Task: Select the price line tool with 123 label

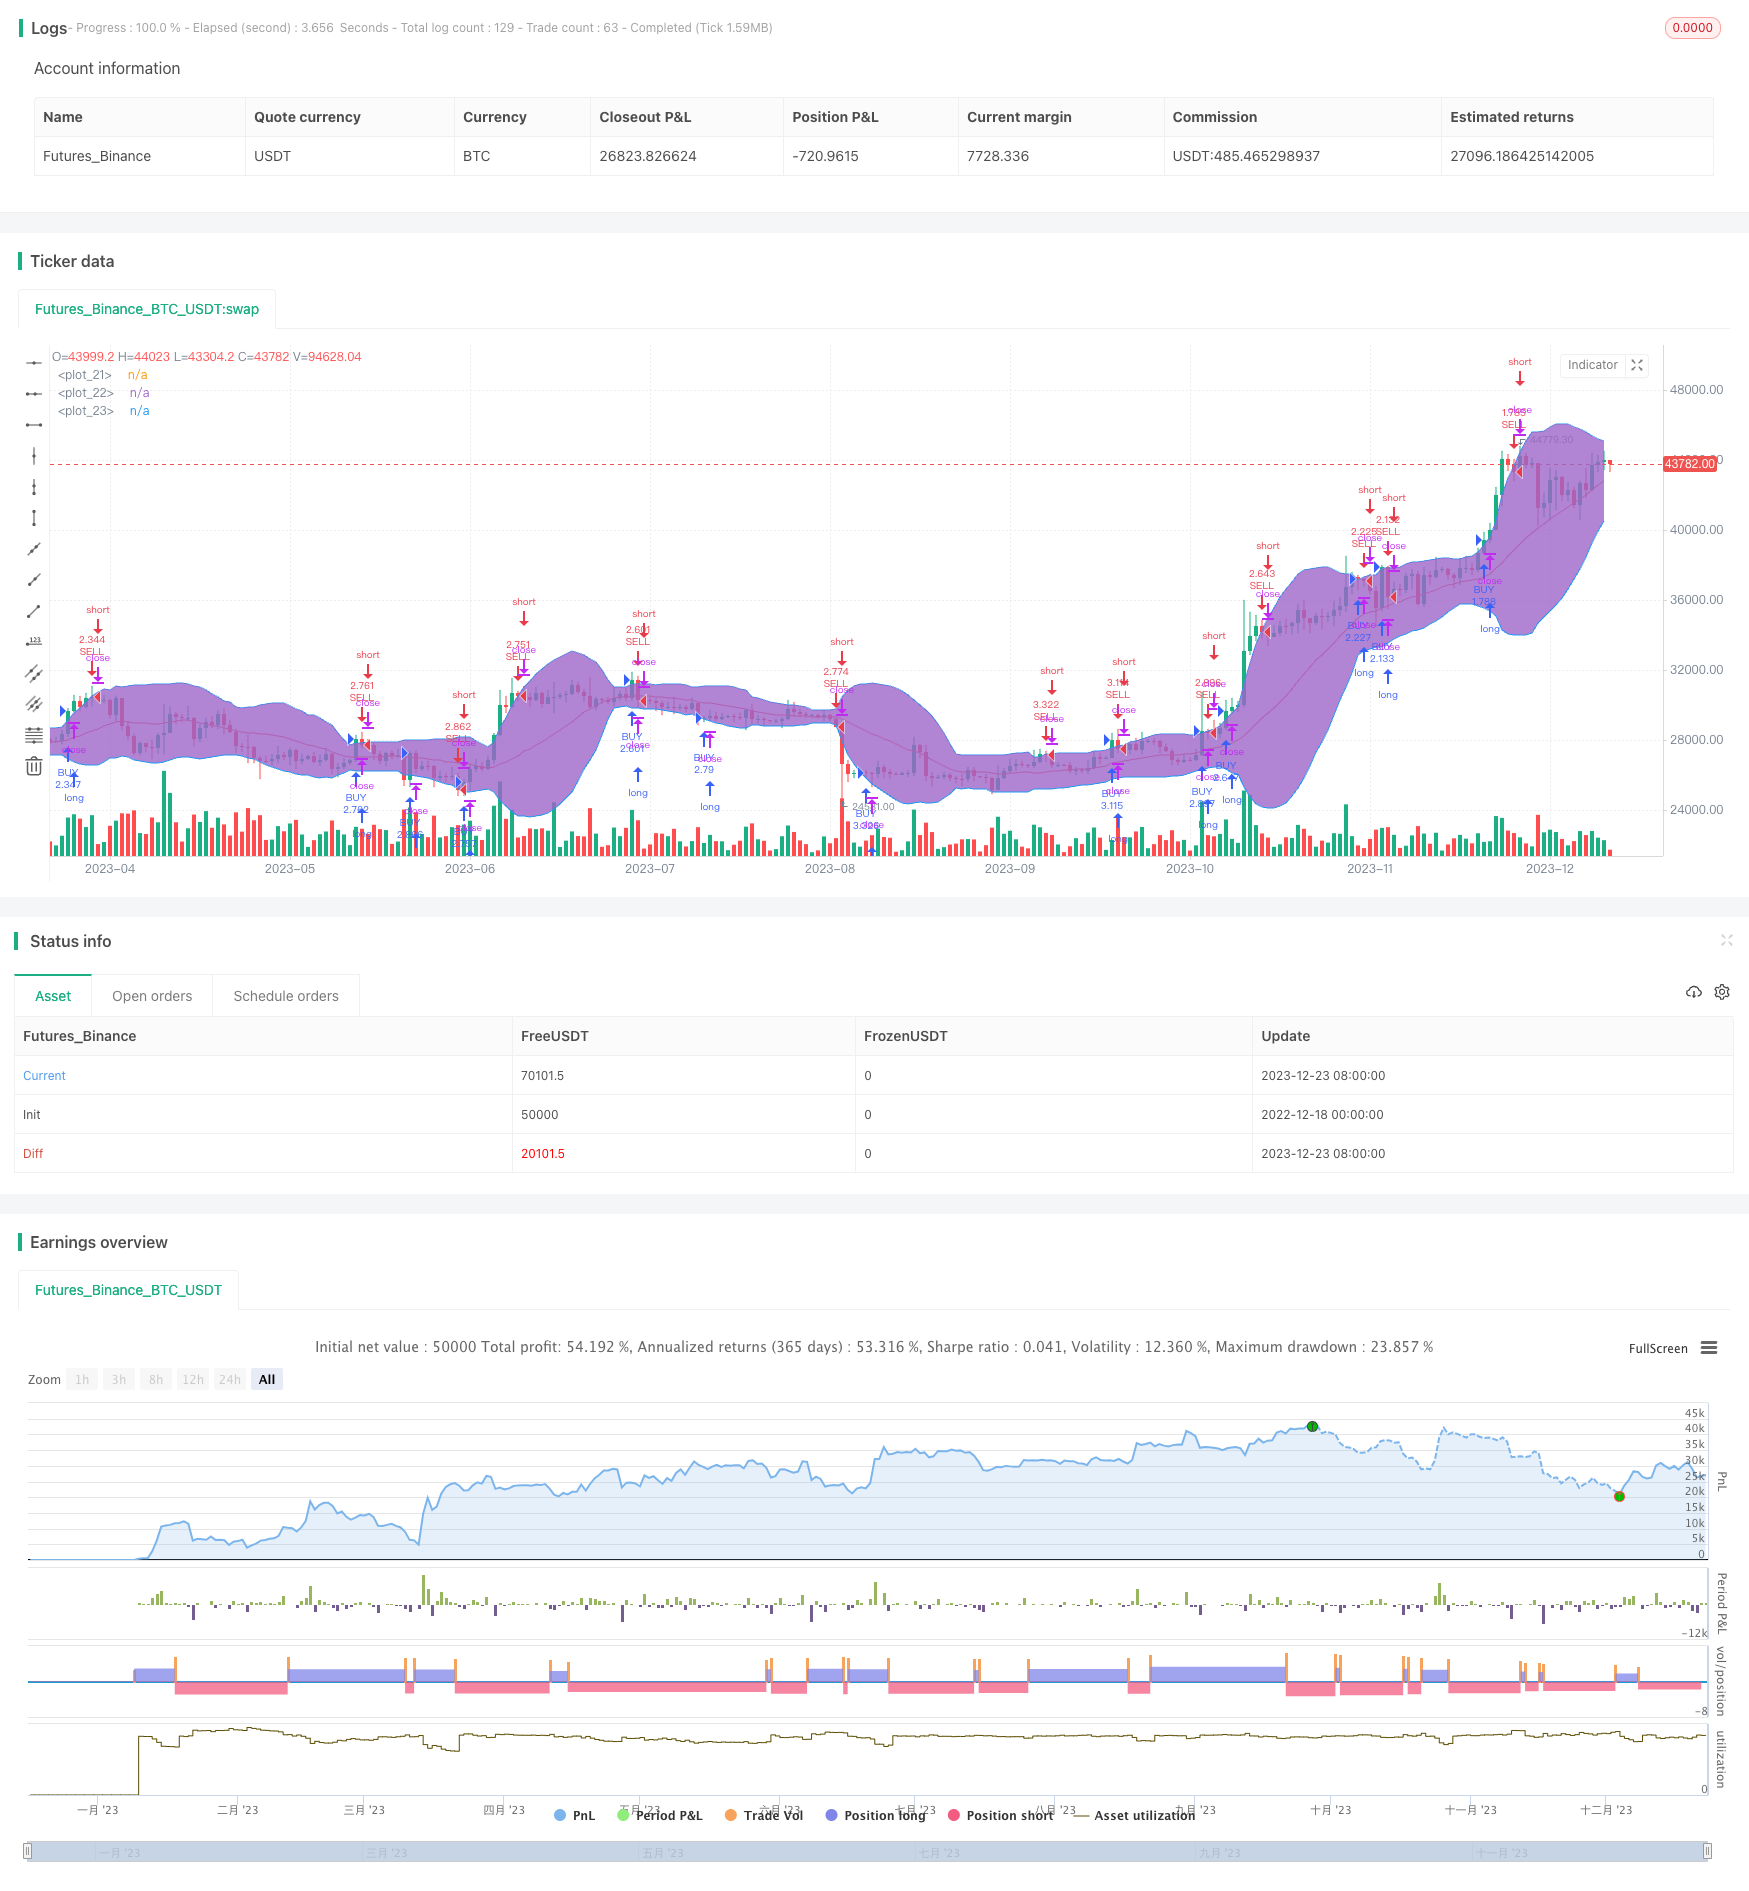Action: 34,642
